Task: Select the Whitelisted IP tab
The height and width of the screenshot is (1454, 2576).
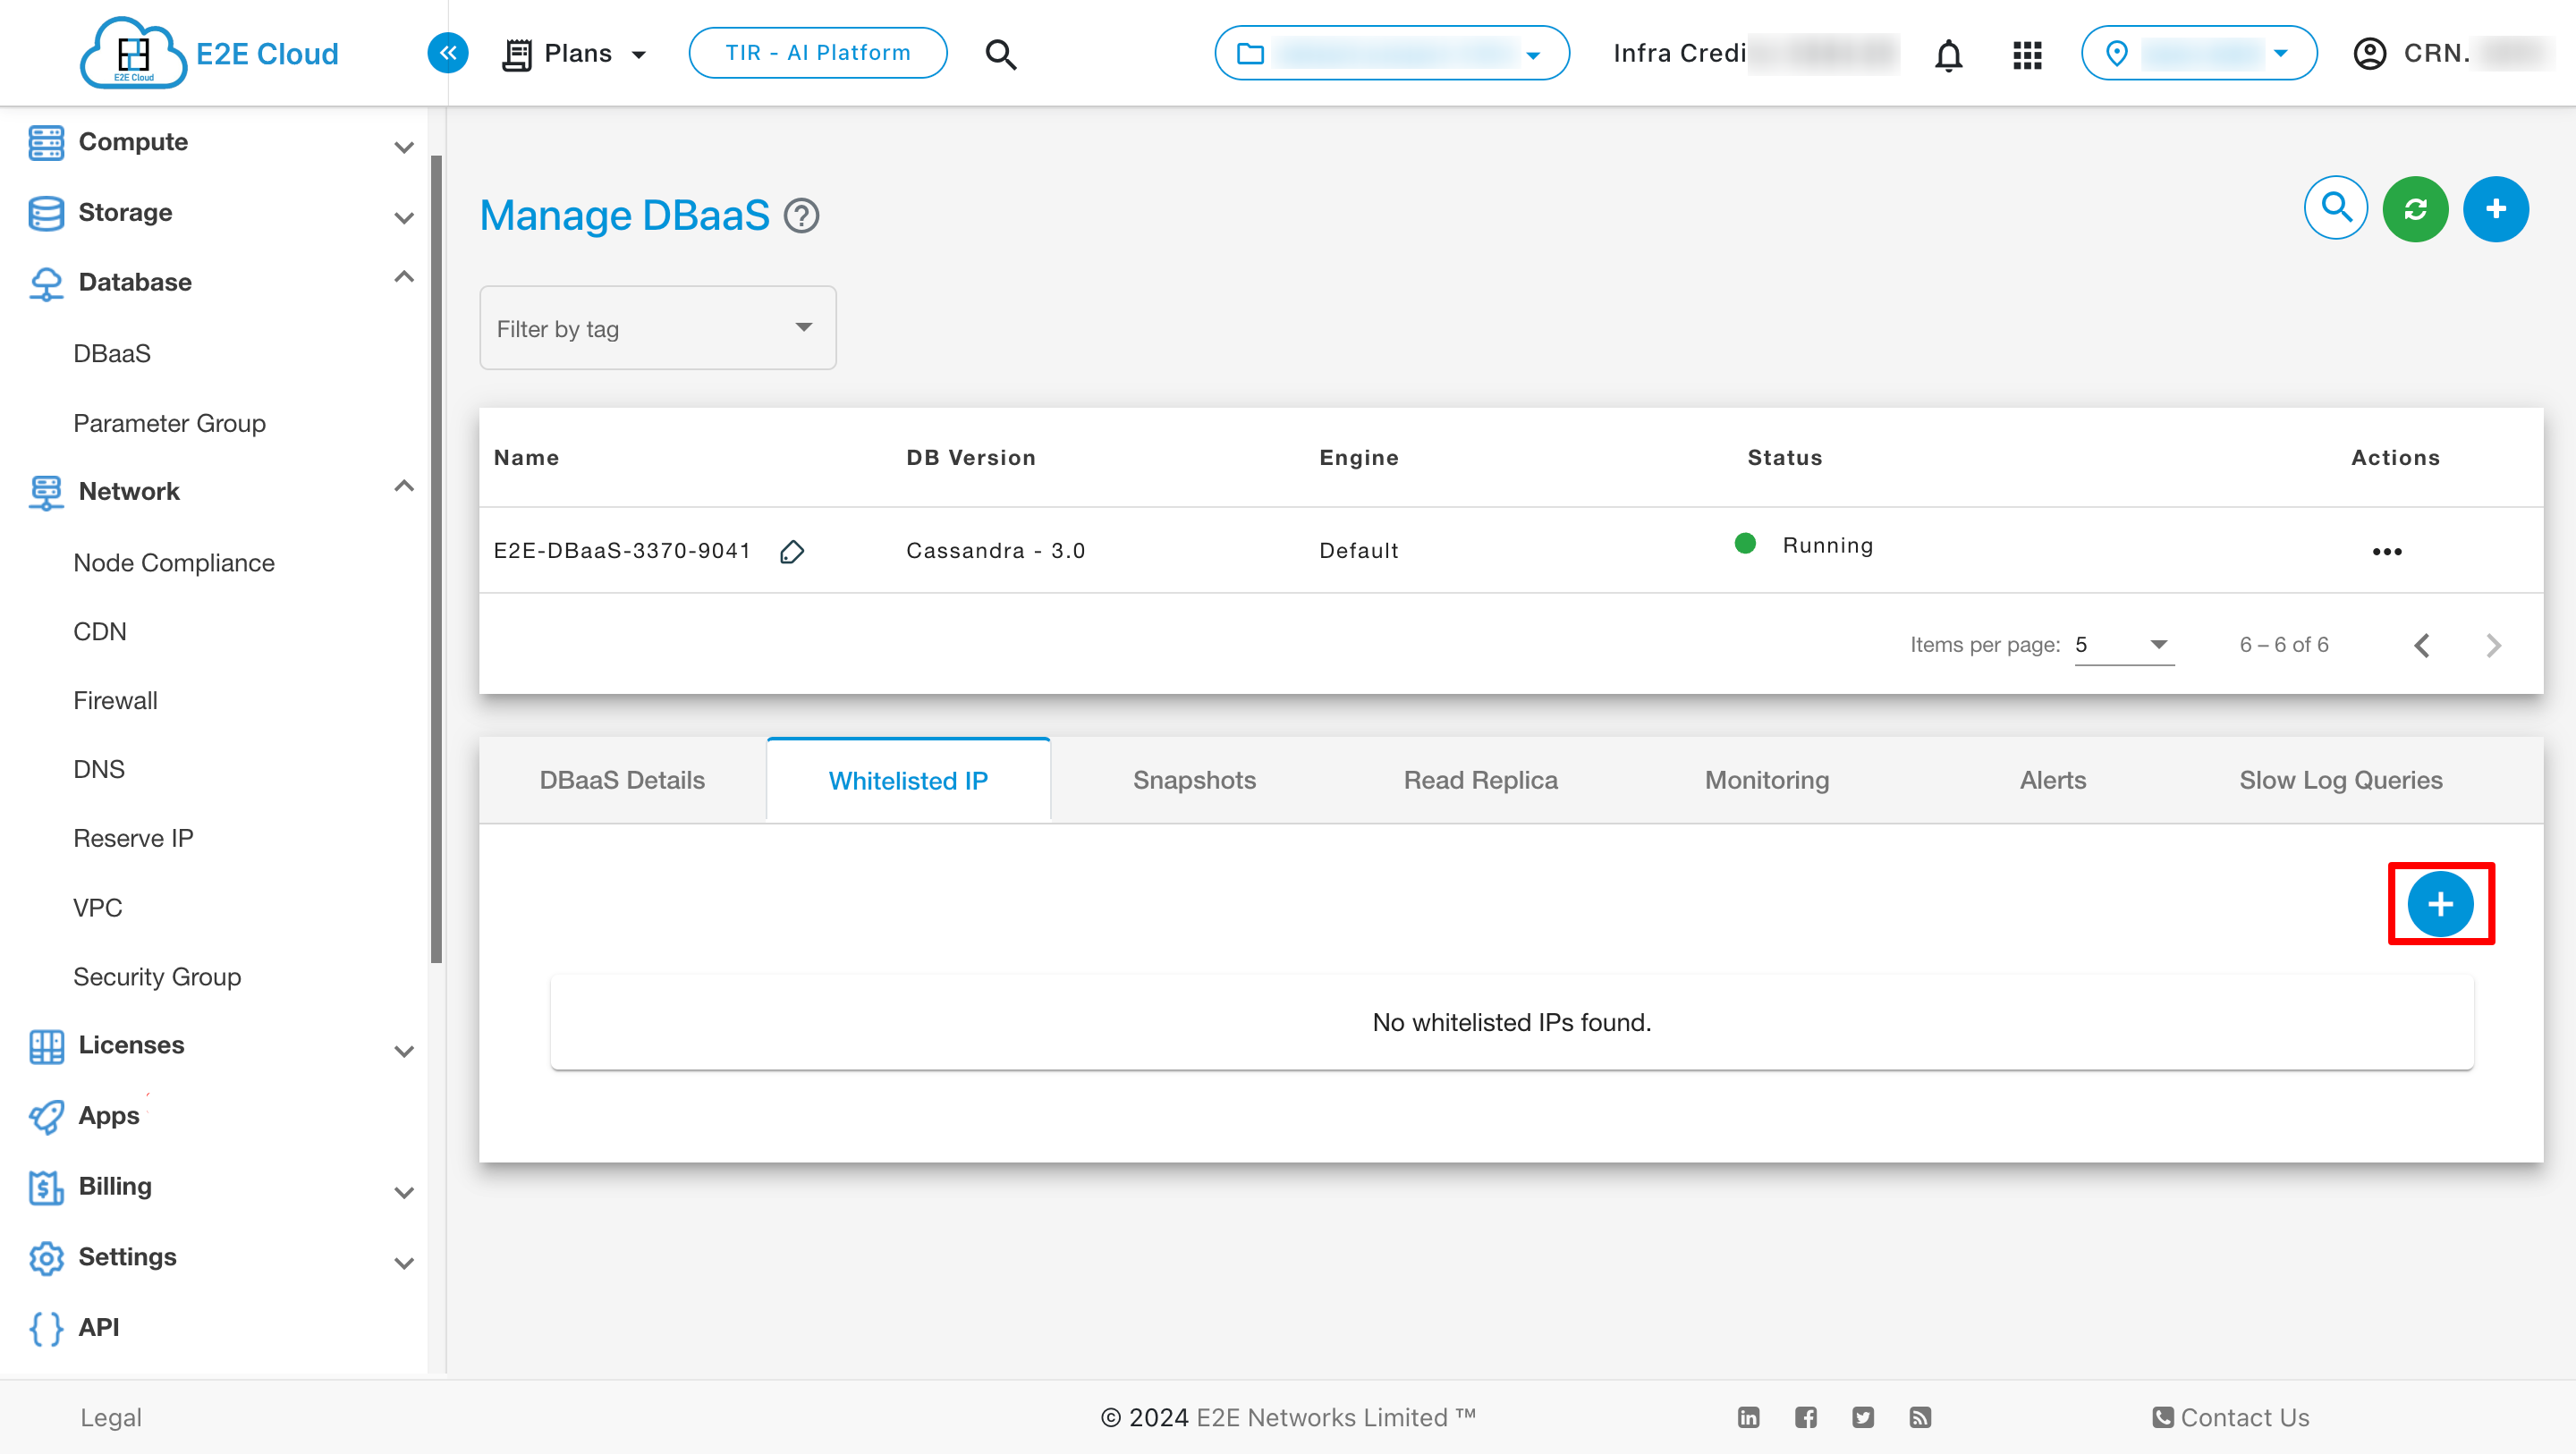Action: [x=908, y=780]
